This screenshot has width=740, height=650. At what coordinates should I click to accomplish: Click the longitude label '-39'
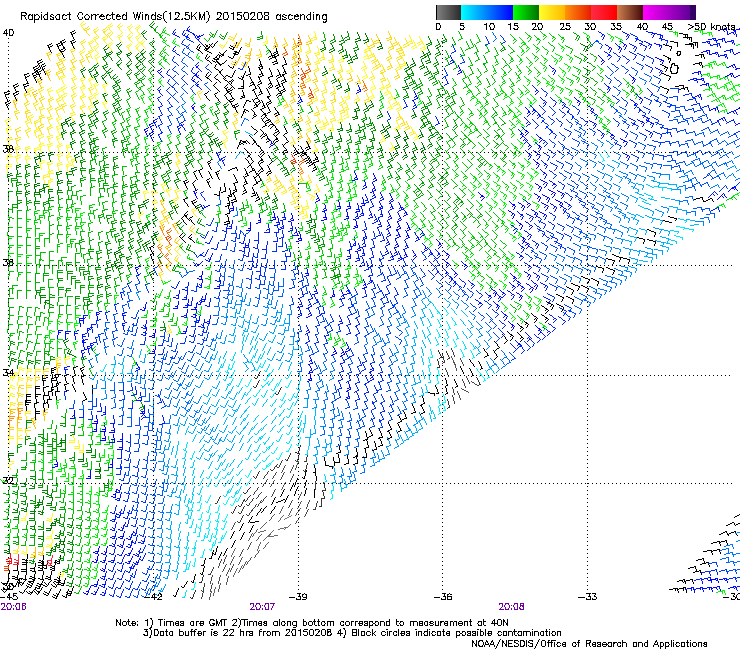[x=298, y=597]
